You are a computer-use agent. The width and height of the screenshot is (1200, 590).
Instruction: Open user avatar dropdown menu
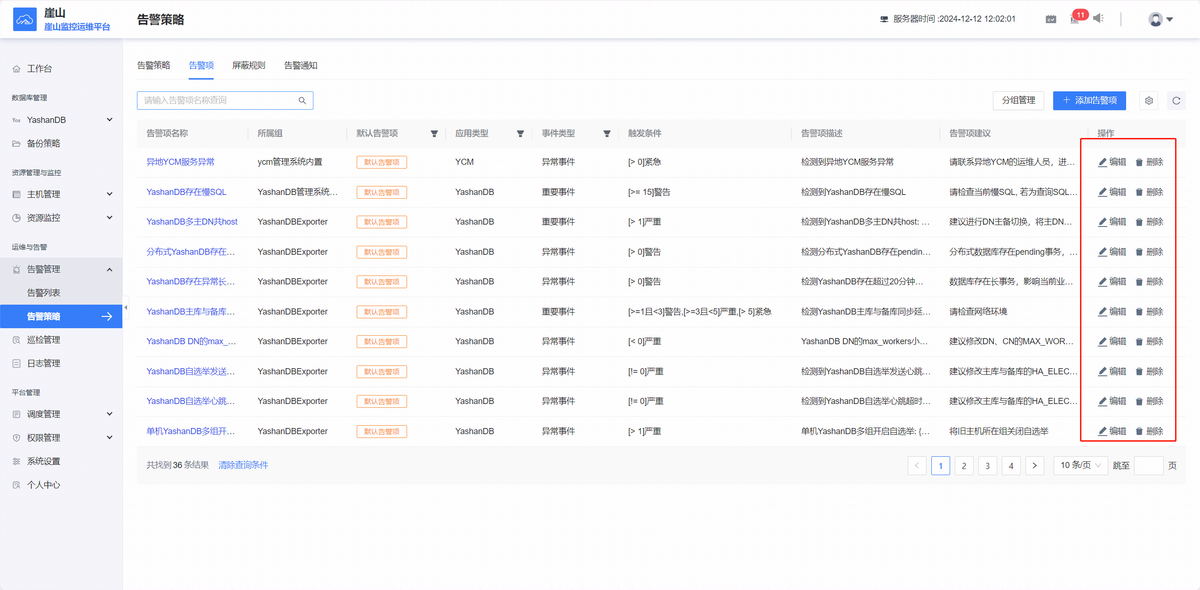[x=1160, y=19]
